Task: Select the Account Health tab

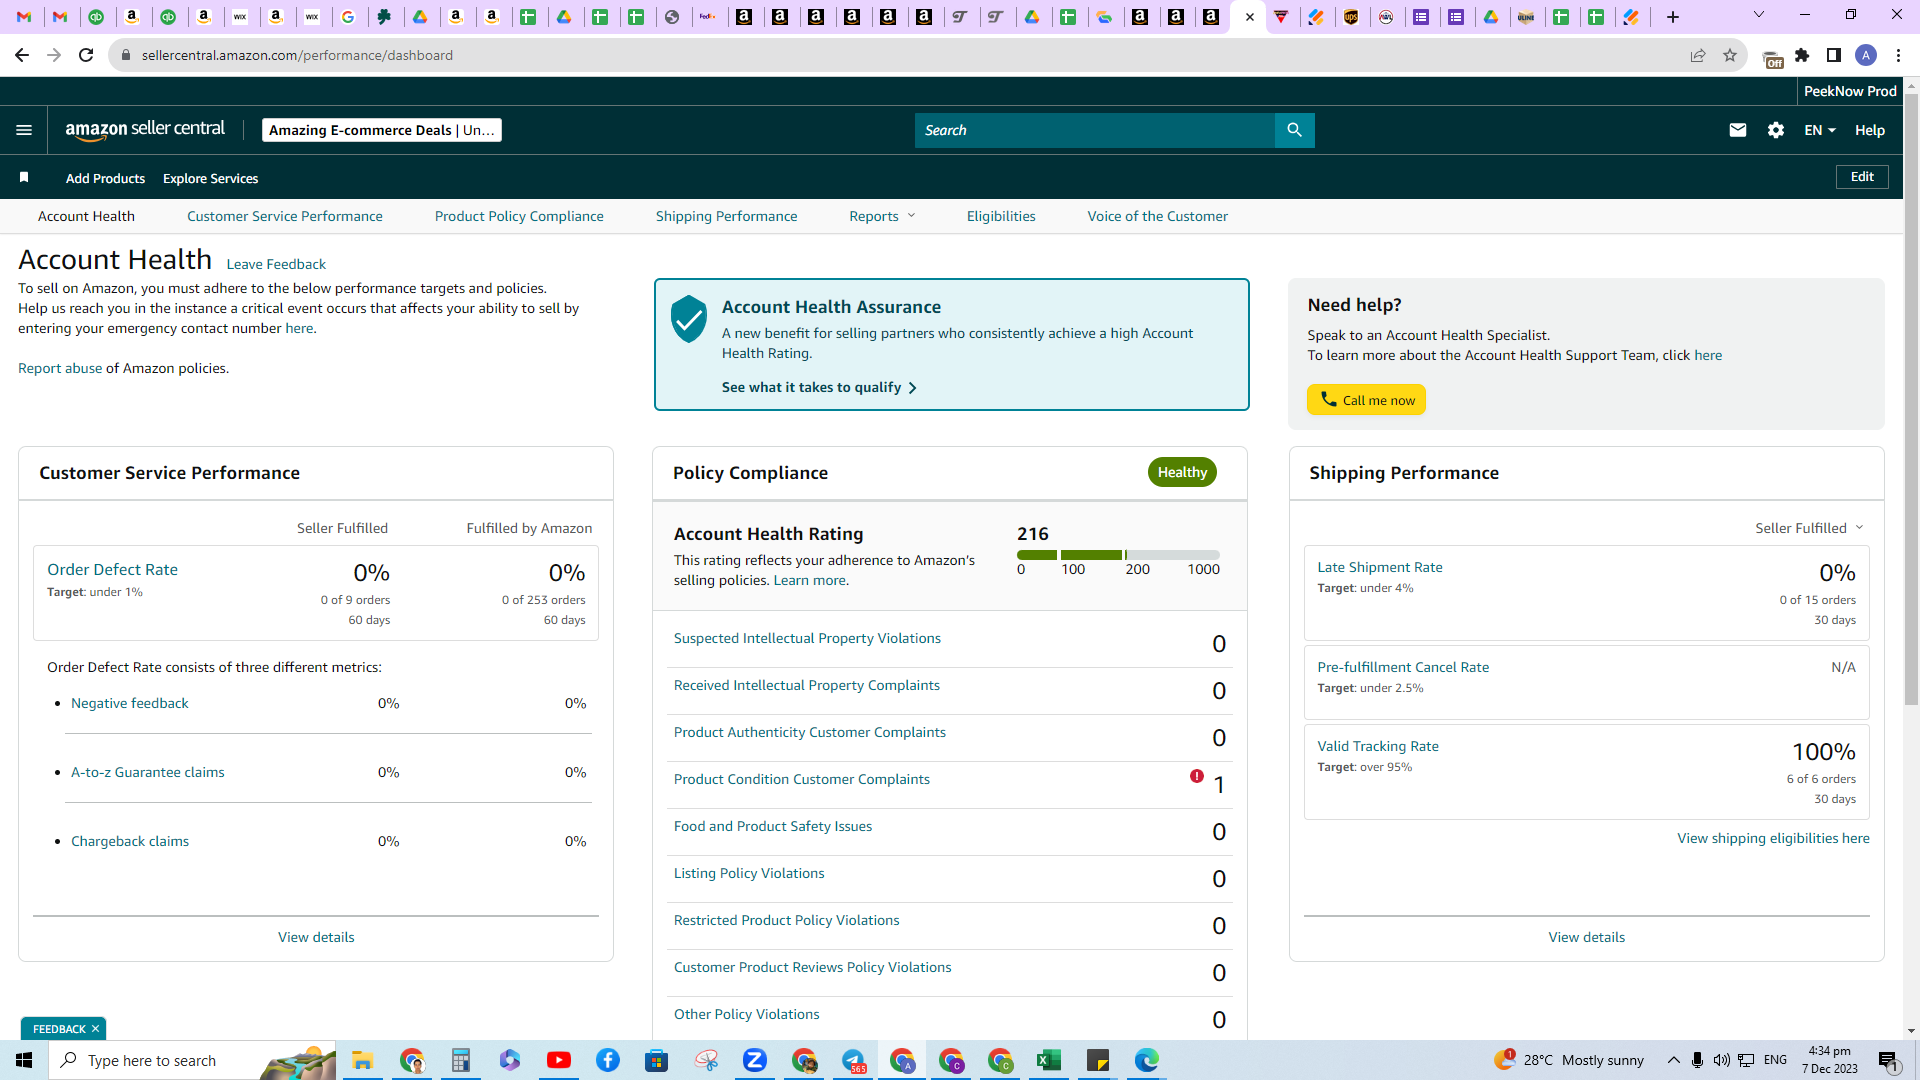Action: [86, 216]
